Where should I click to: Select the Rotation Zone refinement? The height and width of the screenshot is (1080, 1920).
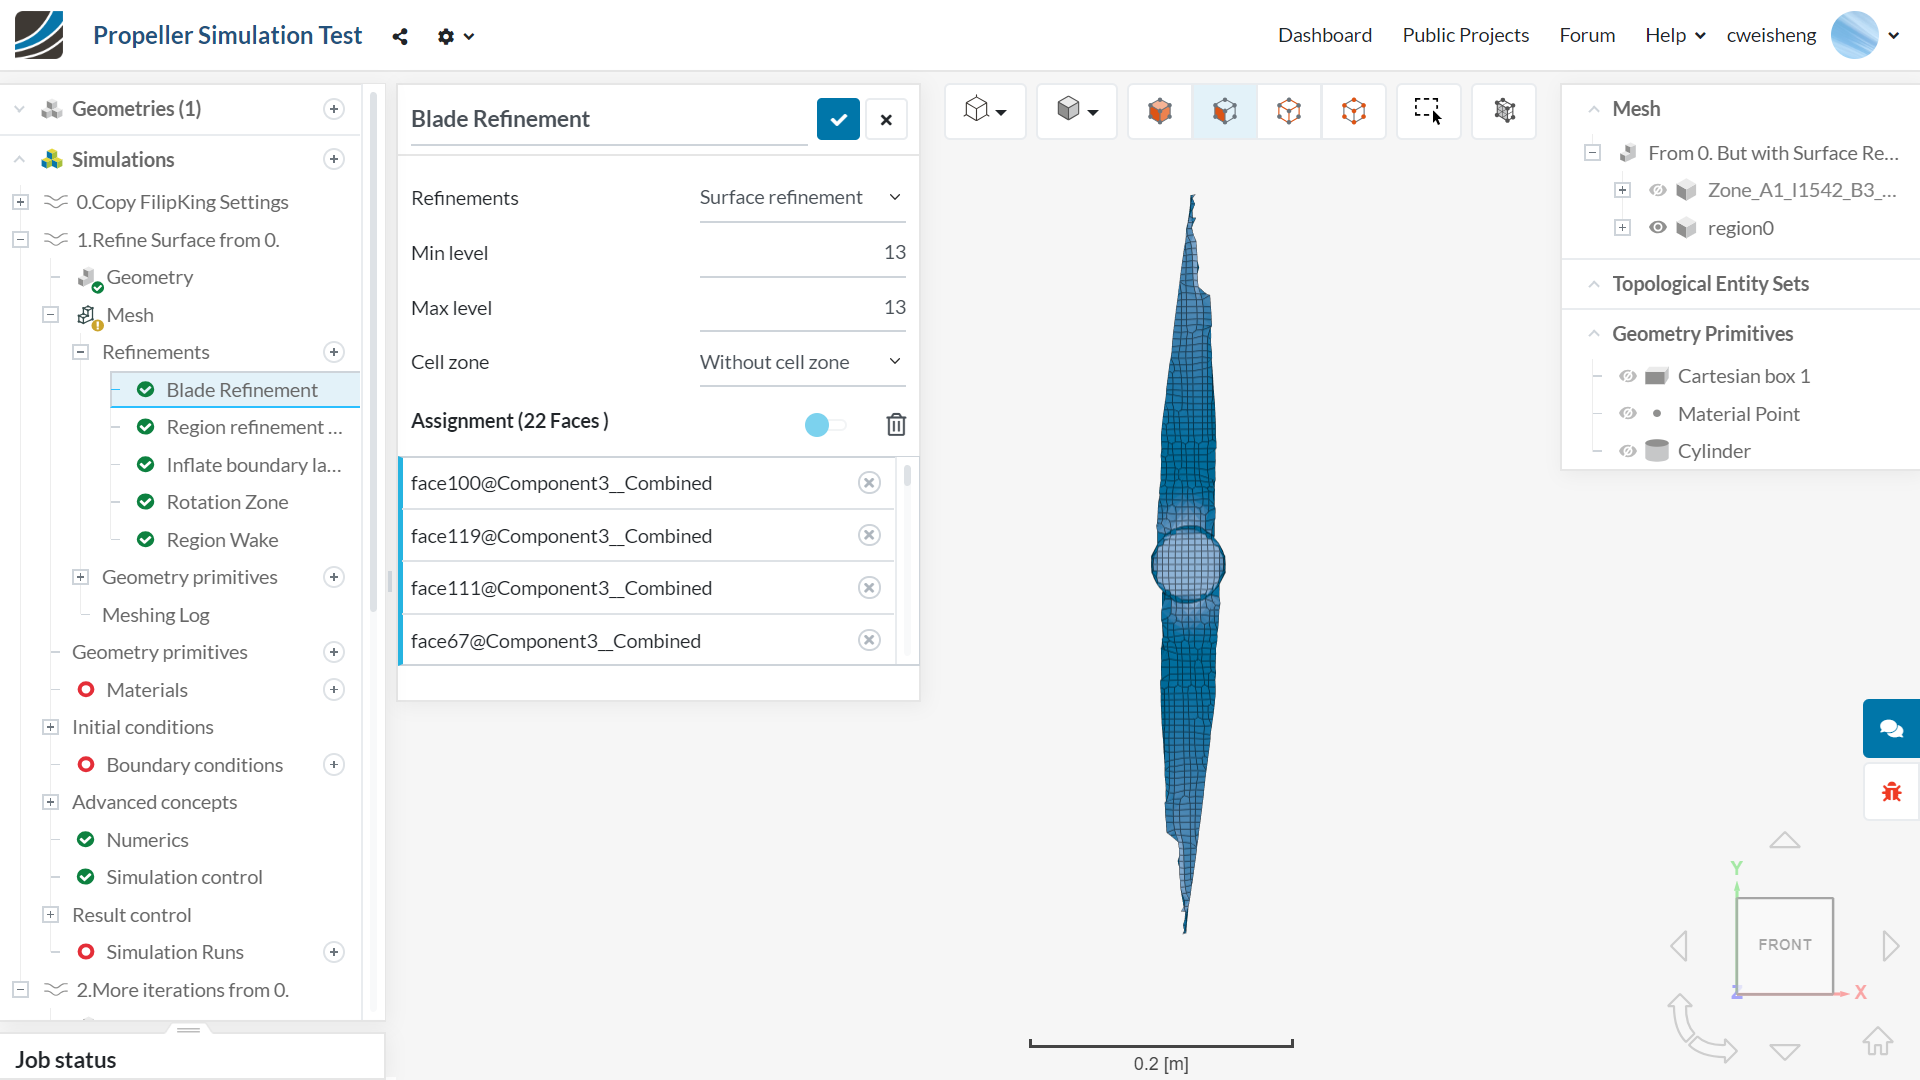[227, 502]
